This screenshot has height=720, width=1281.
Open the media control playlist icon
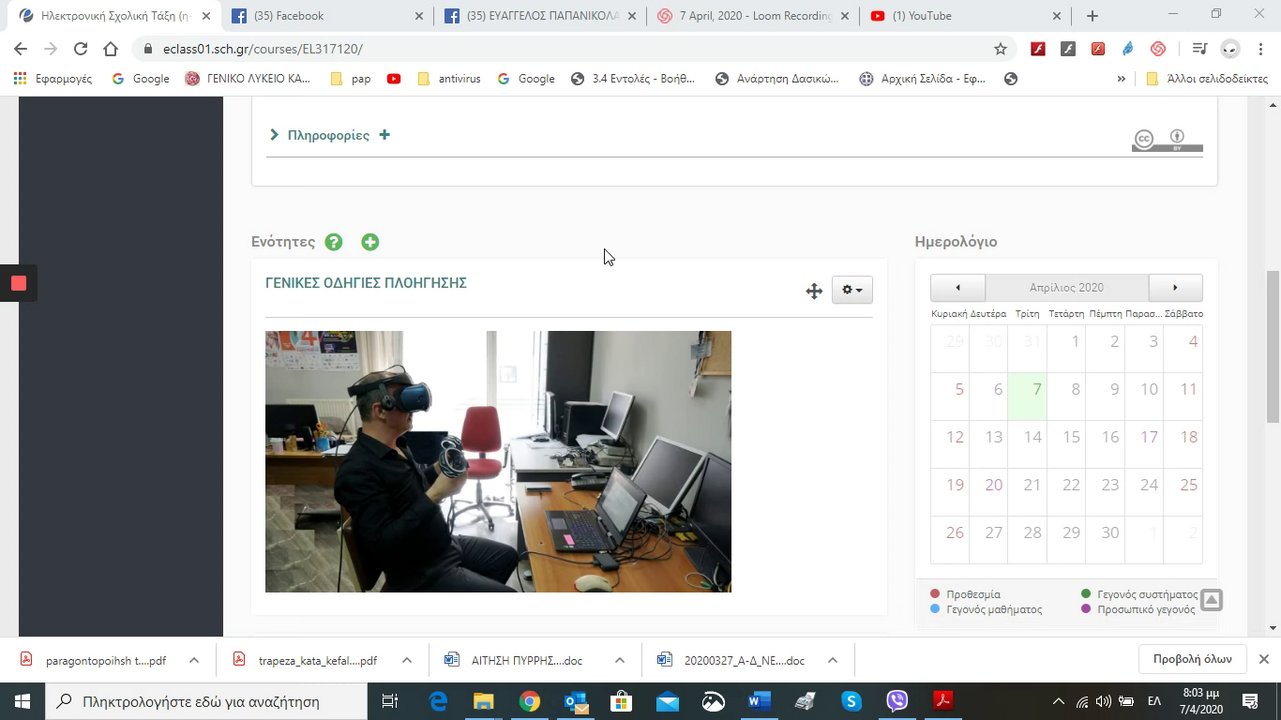tap(1200, 49)
